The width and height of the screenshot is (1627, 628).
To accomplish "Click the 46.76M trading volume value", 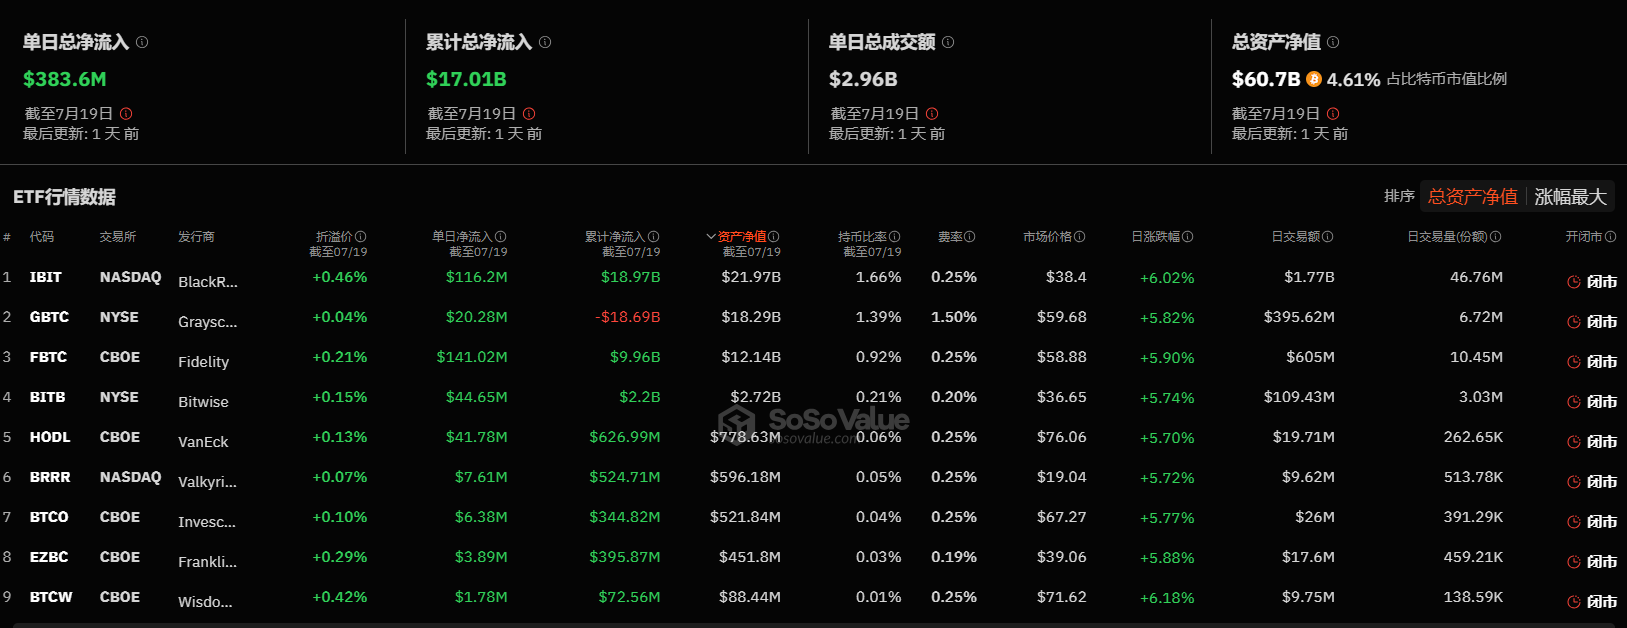I will [1477, 277].
